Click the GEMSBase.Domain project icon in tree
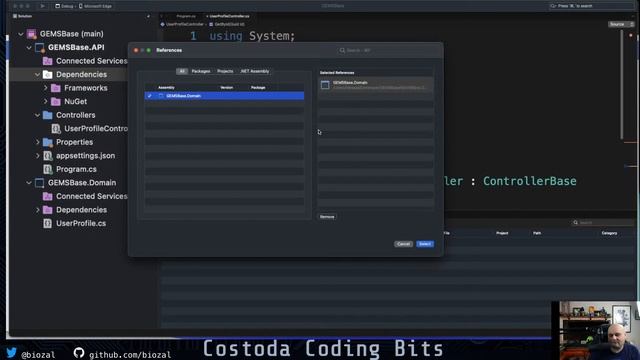Viewport: 640px width, 360px height. [x=40, y=183]
